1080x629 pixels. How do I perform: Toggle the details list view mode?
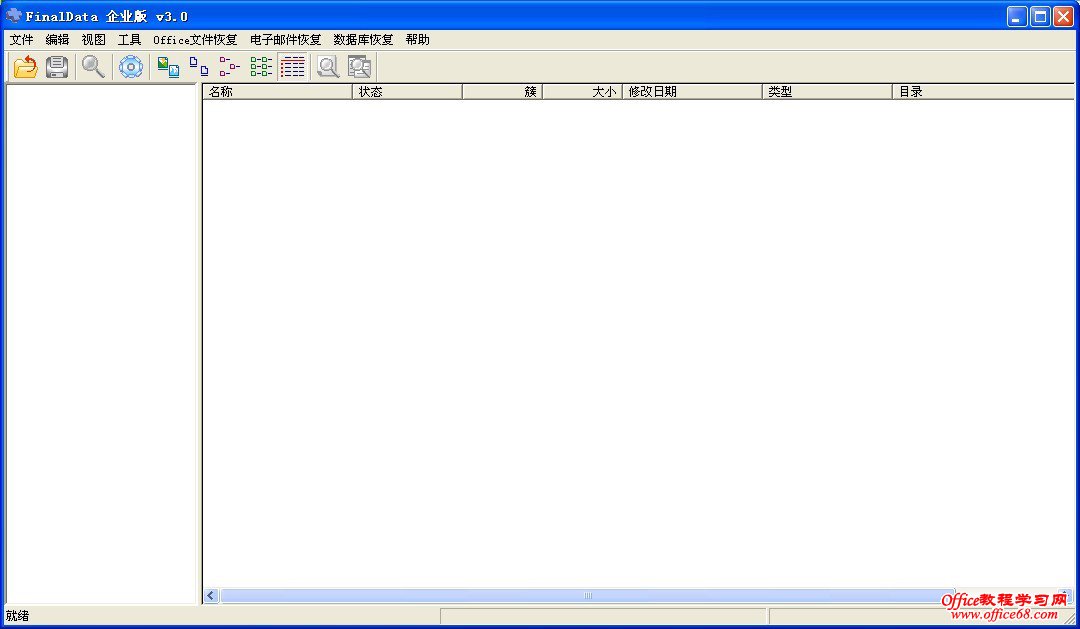[x=292, y=66]
